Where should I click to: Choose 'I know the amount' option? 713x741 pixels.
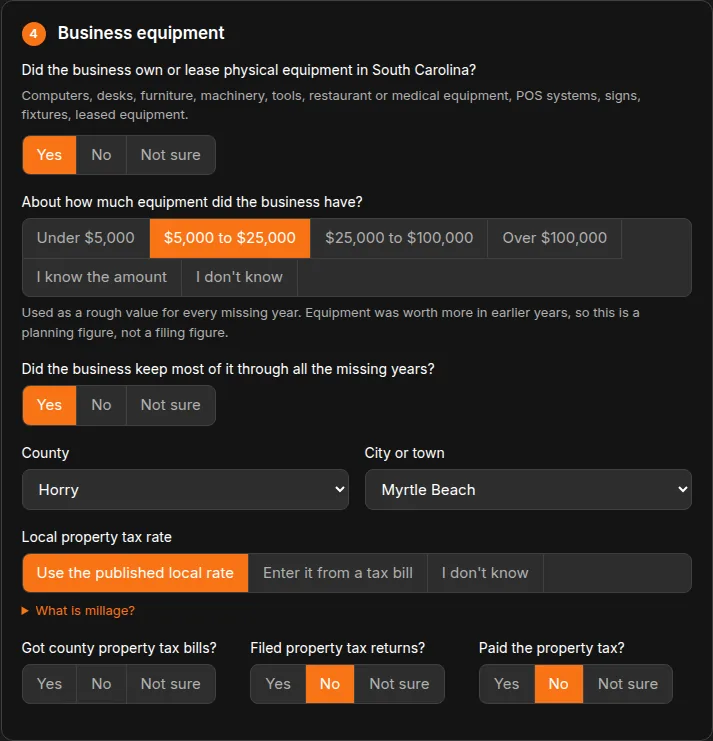(x=102, y=277)
